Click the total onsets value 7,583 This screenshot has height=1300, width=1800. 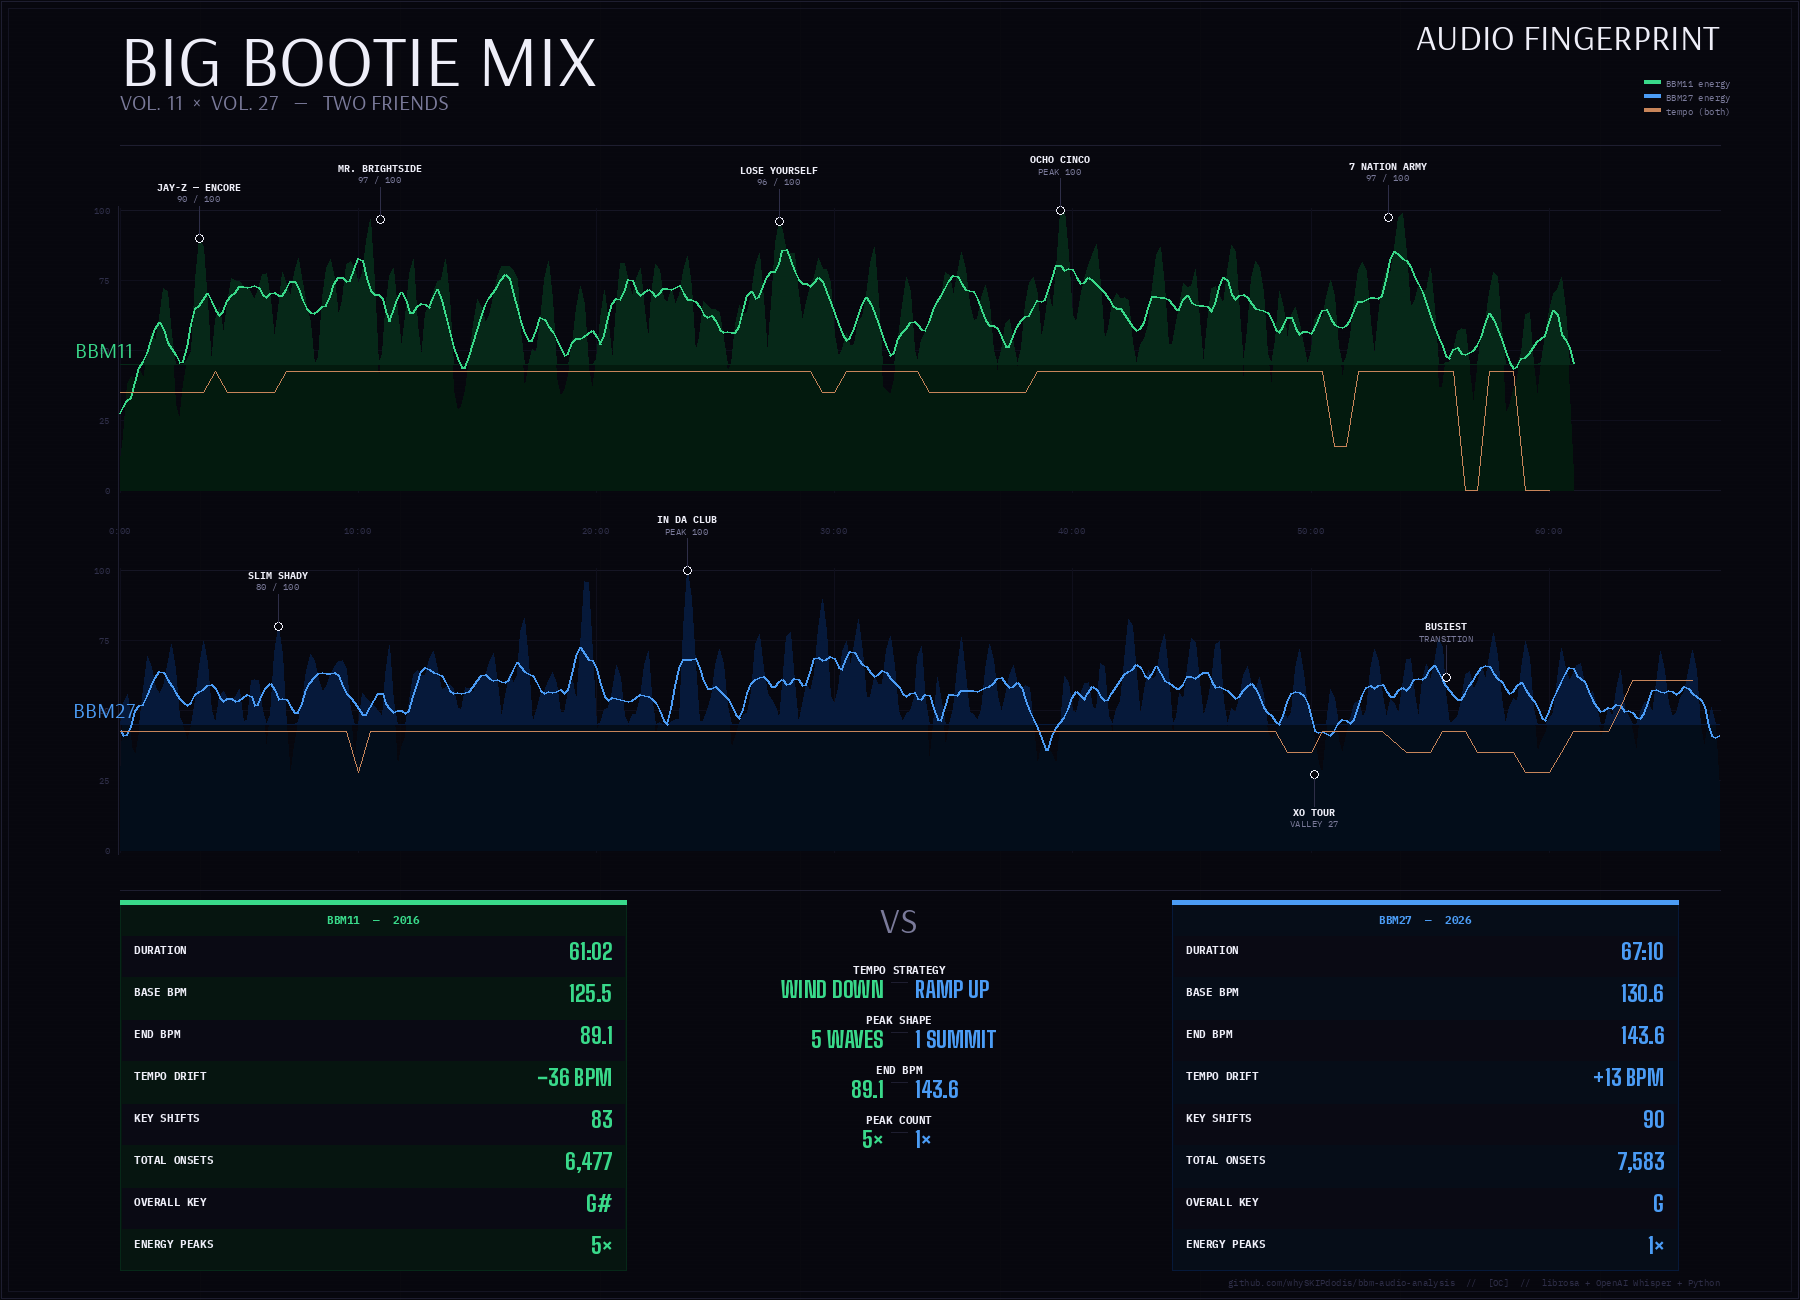(x=1641, y=1161)
